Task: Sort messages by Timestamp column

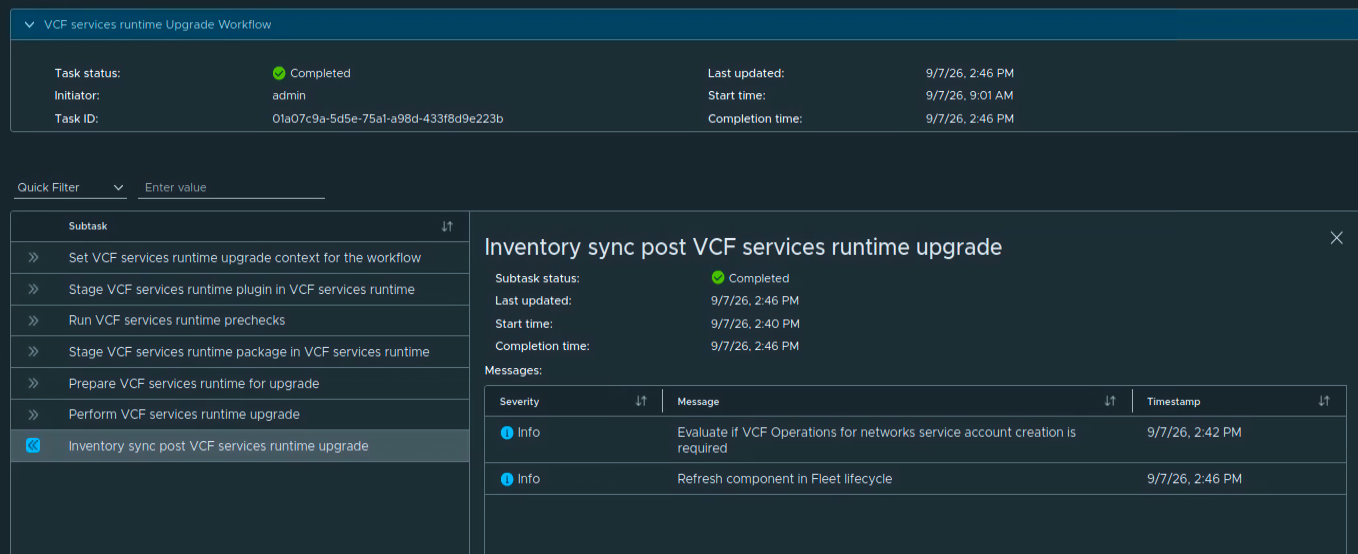Action: (1324, 401)
